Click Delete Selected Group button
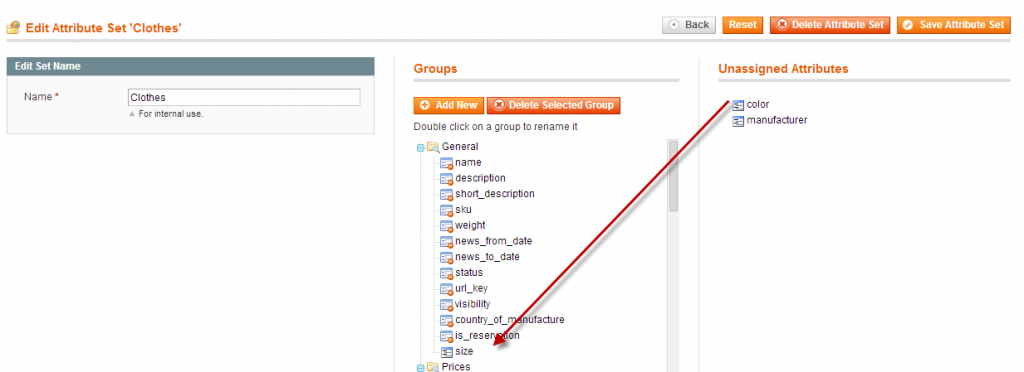 tap(554, 106)
